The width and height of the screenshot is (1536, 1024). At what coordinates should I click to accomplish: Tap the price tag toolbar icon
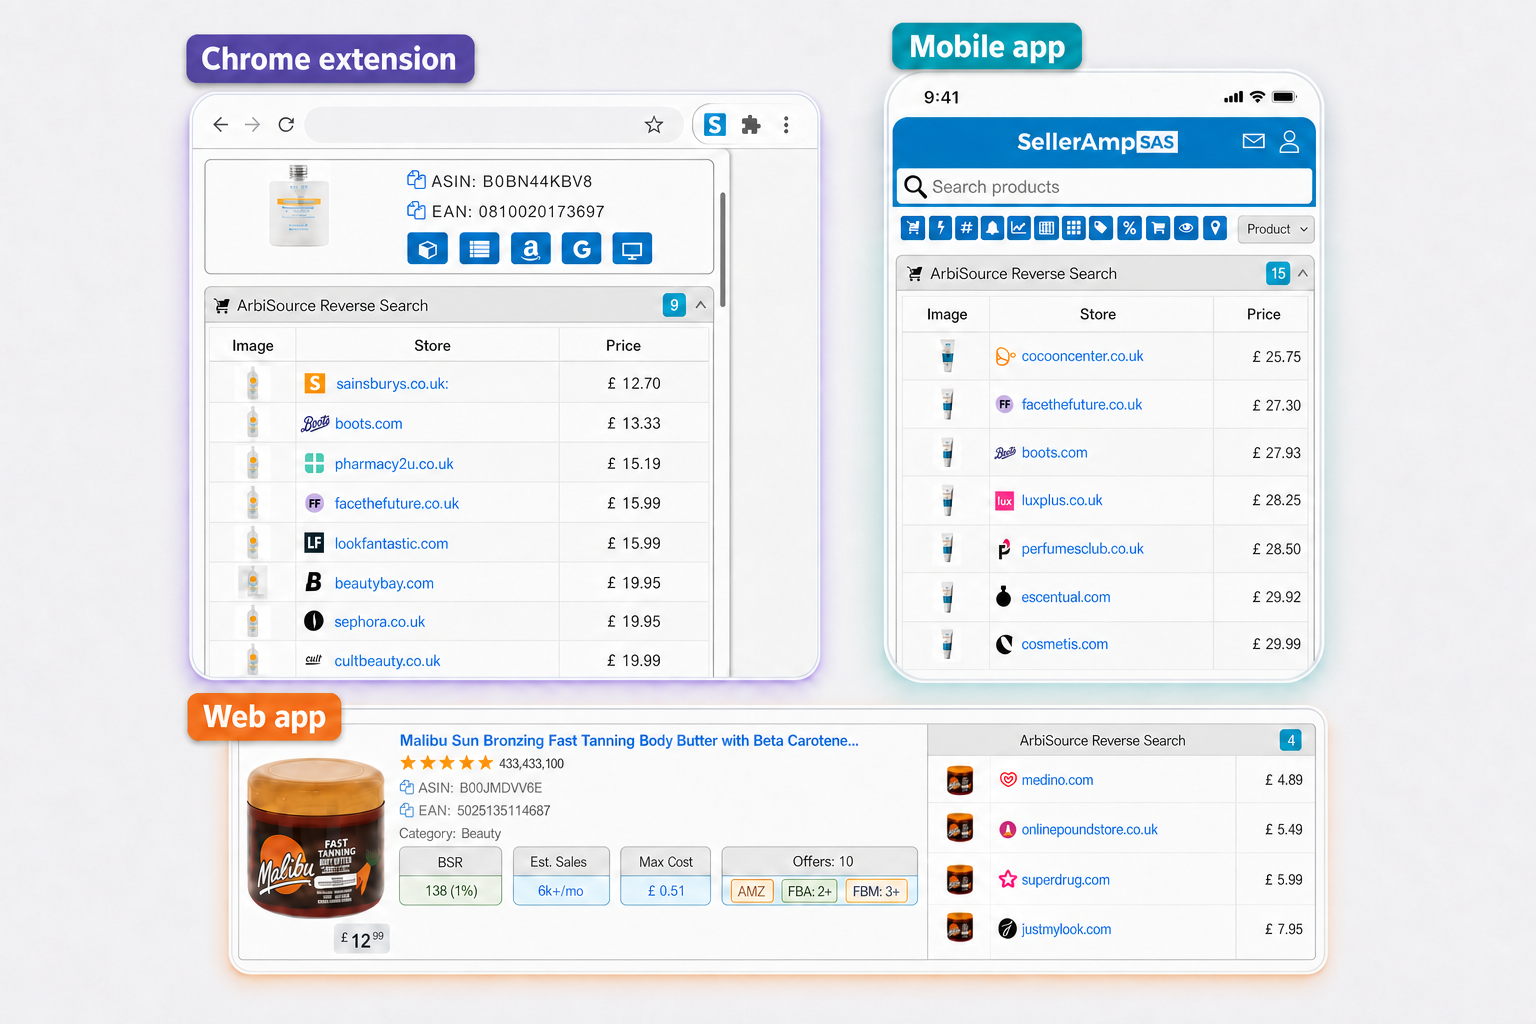[x=1101, y=228]
